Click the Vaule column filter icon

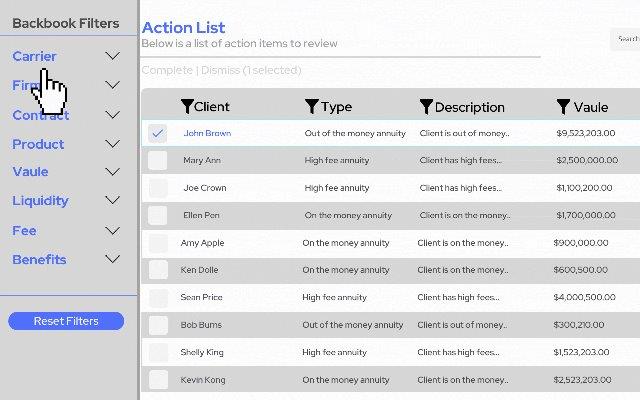(x=563, y=107)
